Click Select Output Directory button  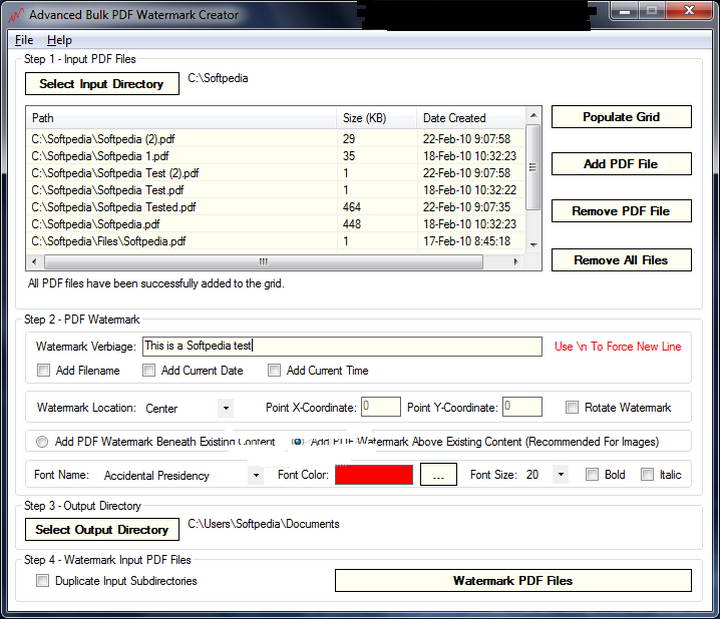click(102, 529)
